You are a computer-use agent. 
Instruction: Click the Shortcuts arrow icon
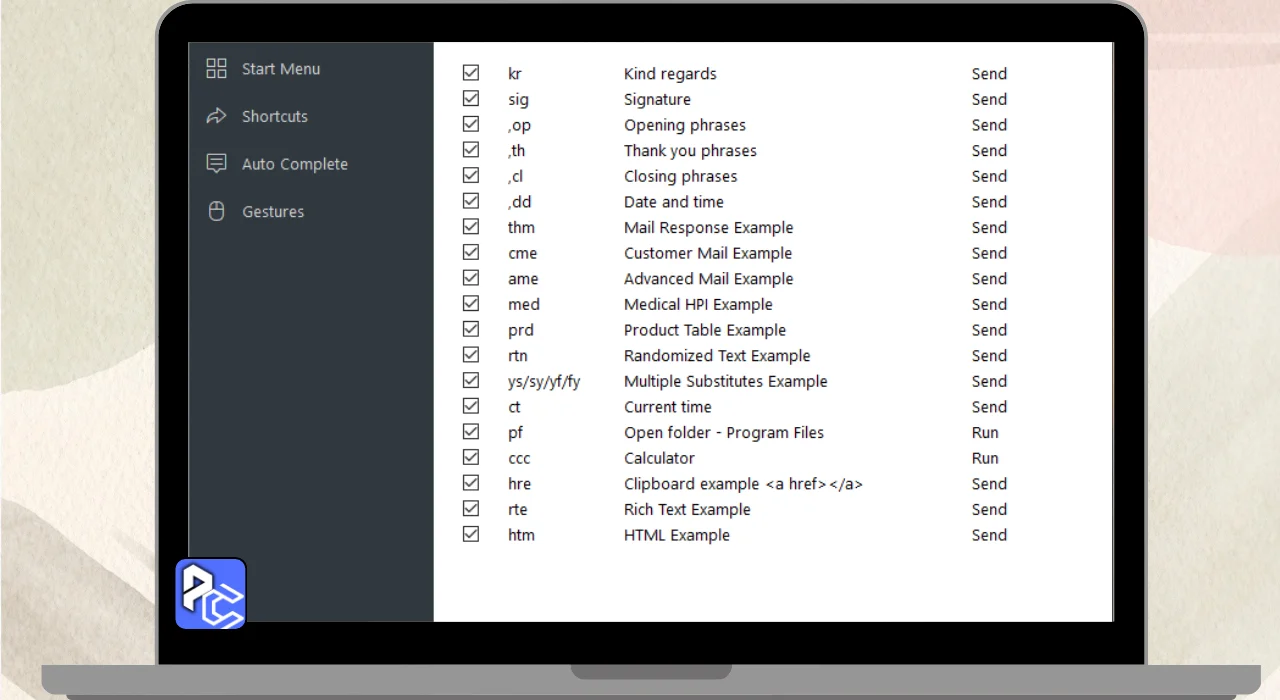tap(216, 116)
